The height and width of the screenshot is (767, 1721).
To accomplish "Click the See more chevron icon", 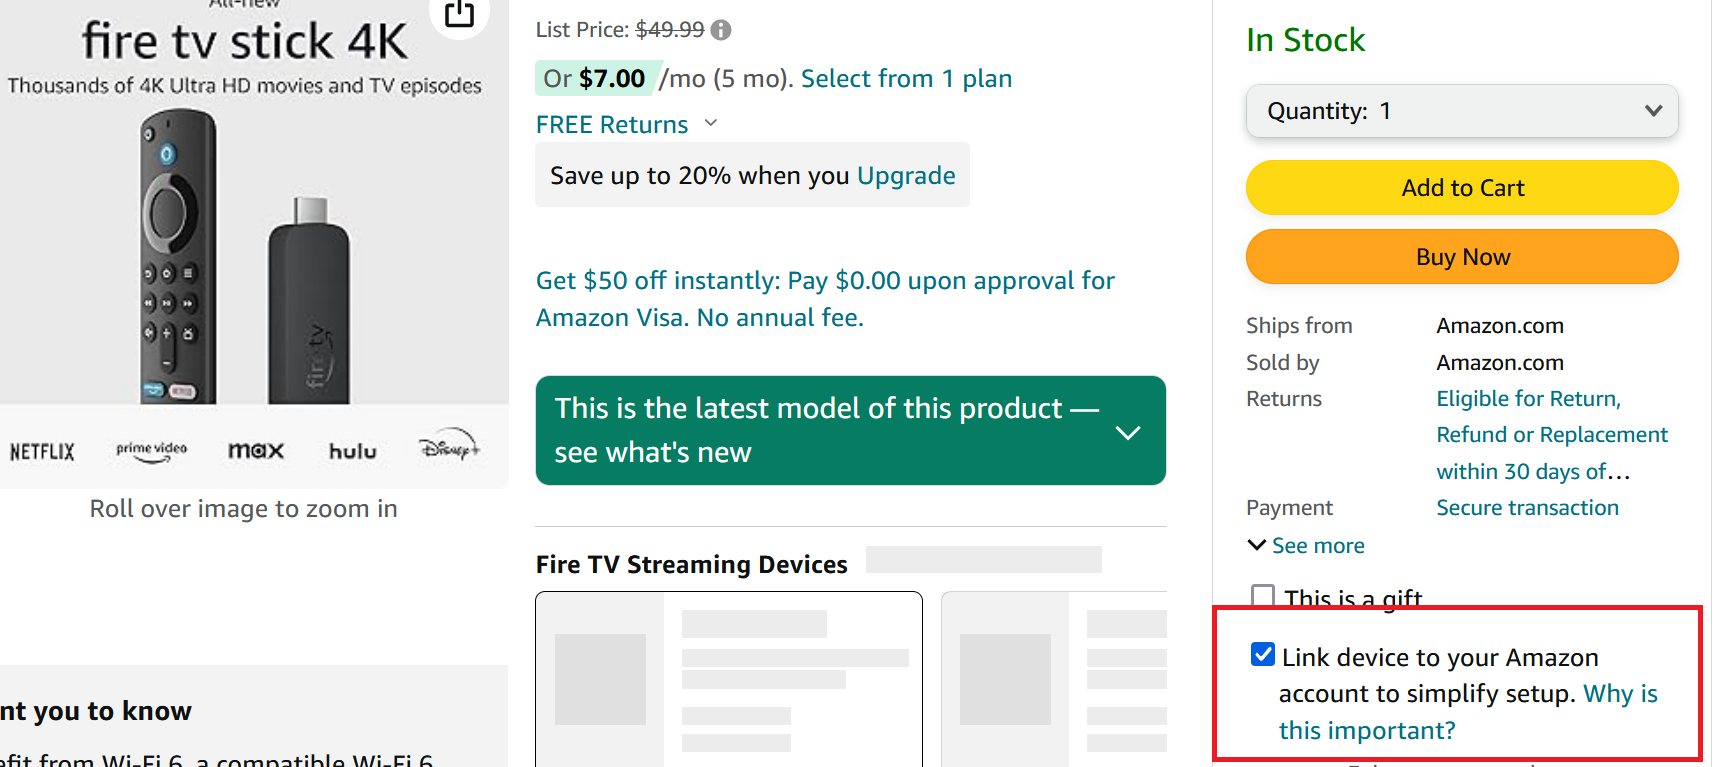I will coord(1257,545).
